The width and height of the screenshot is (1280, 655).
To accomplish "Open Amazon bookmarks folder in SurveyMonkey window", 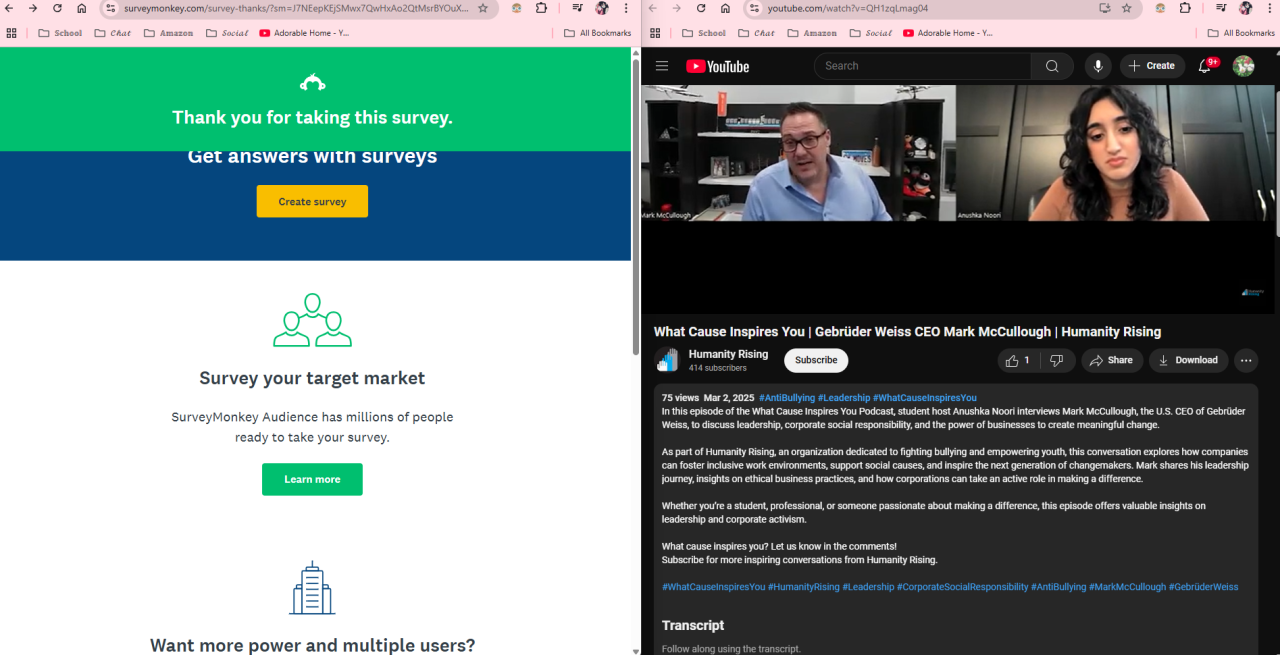I will [x=168, y=33].
